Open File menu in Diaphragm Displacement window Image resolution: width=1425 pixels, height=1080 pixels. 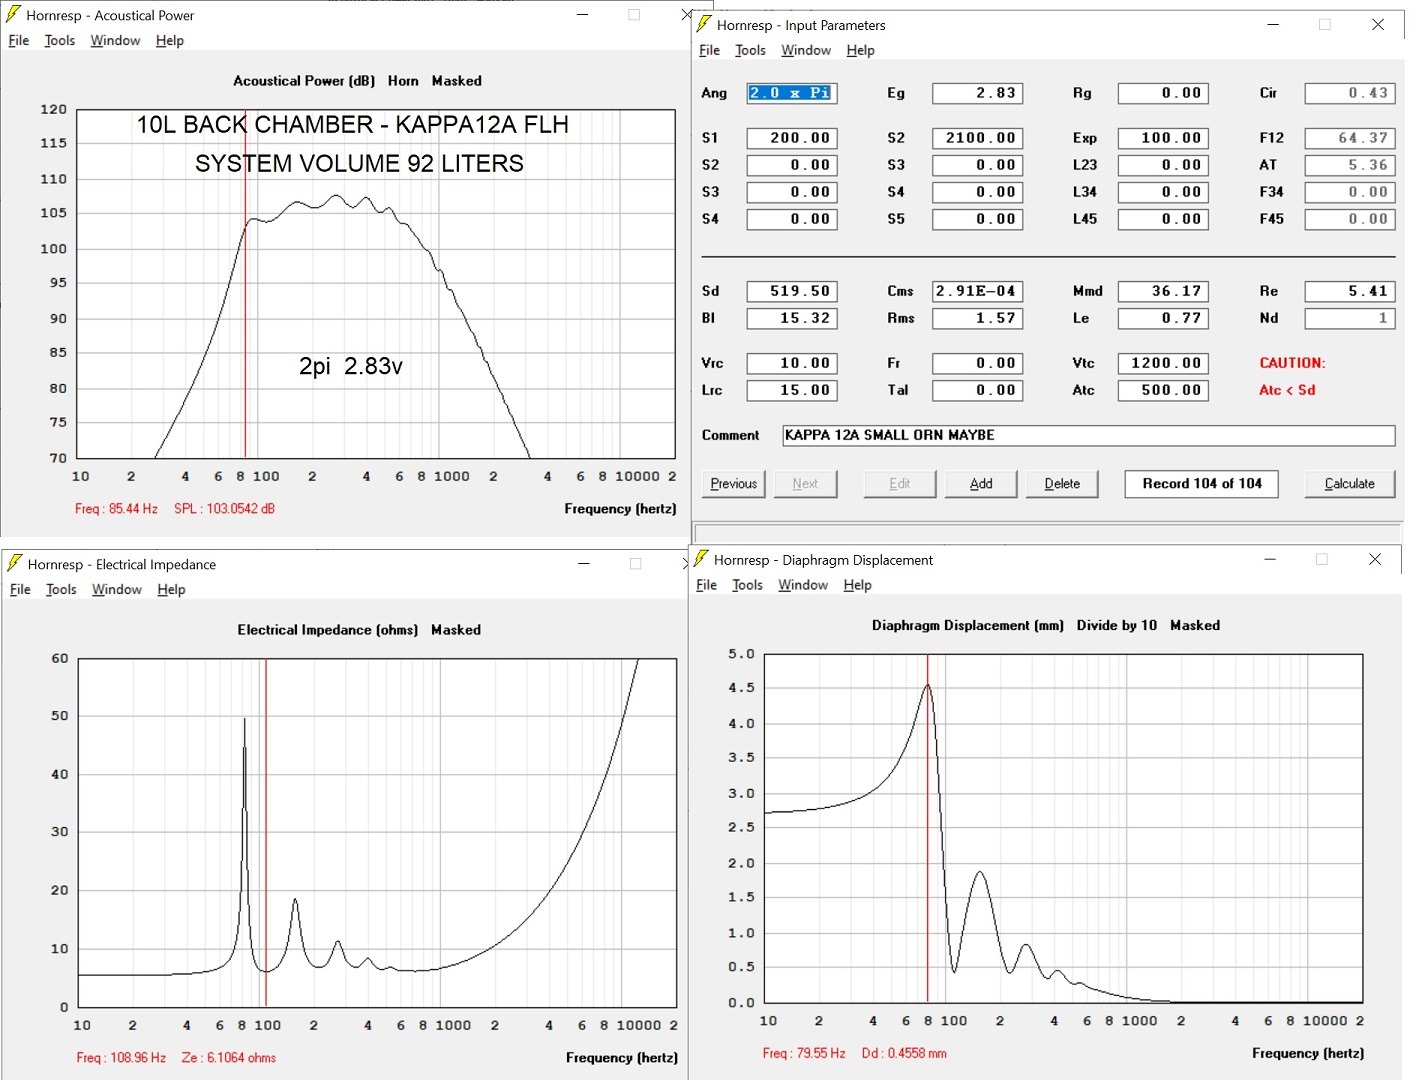pos(706,586)
